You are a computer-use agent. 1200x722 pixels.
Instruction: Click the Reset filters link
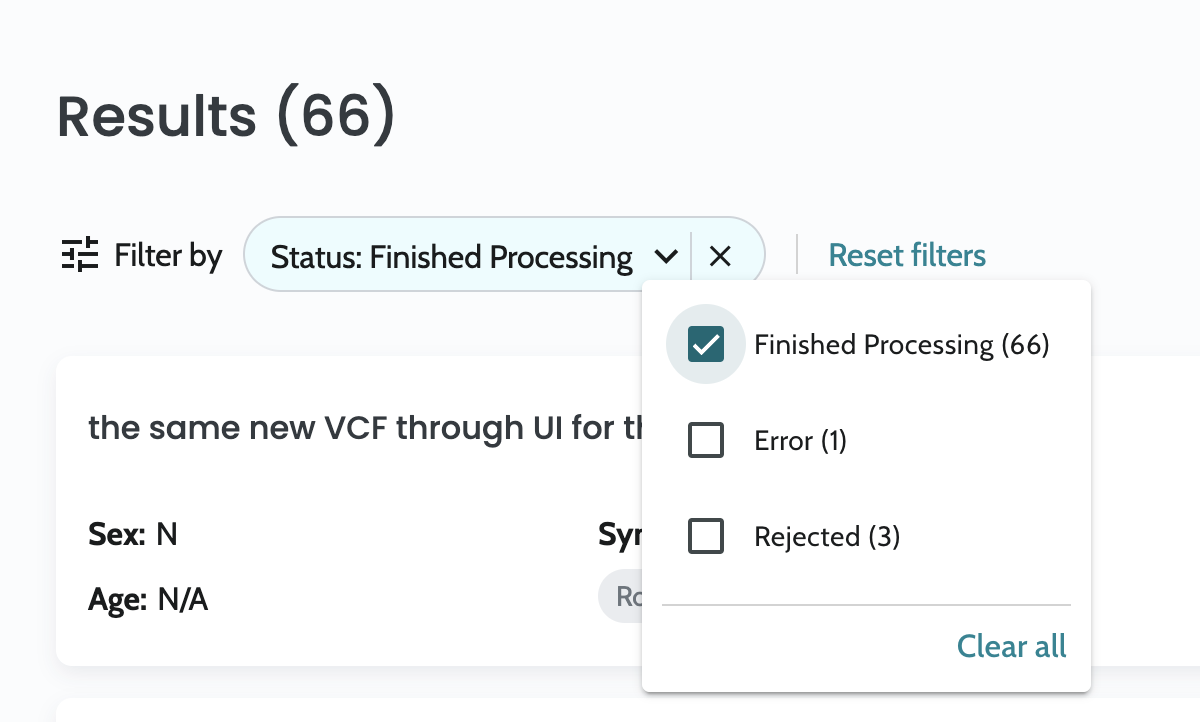pos(907,255)
